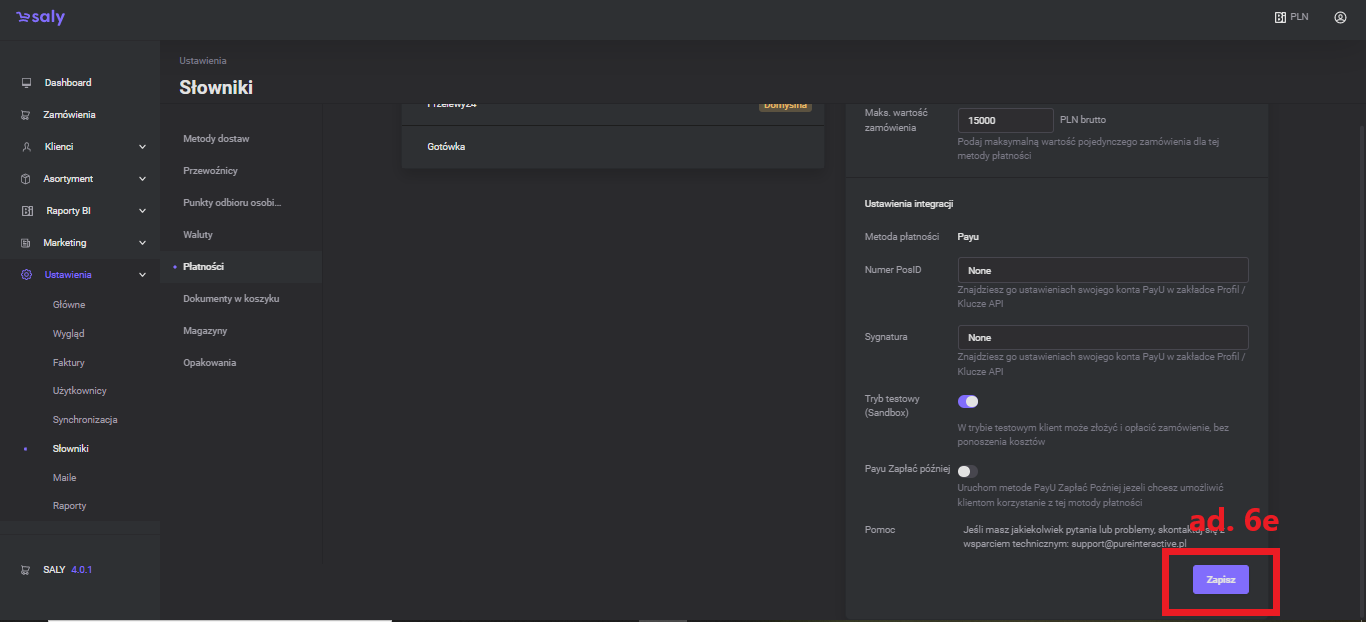
Task: Enable Payu Zapłać później toggle
Action: tap(967, 471)
